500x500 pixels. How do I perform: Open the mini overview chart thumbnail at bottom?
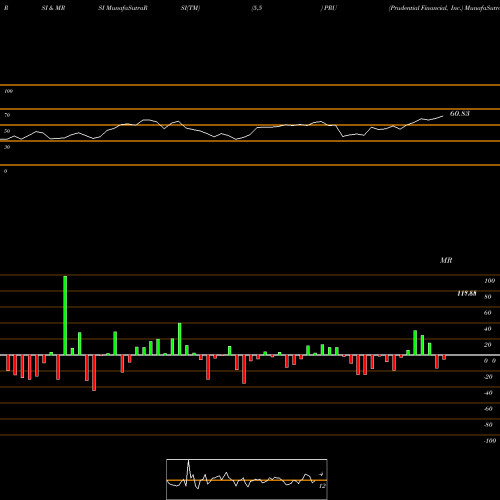247,479
